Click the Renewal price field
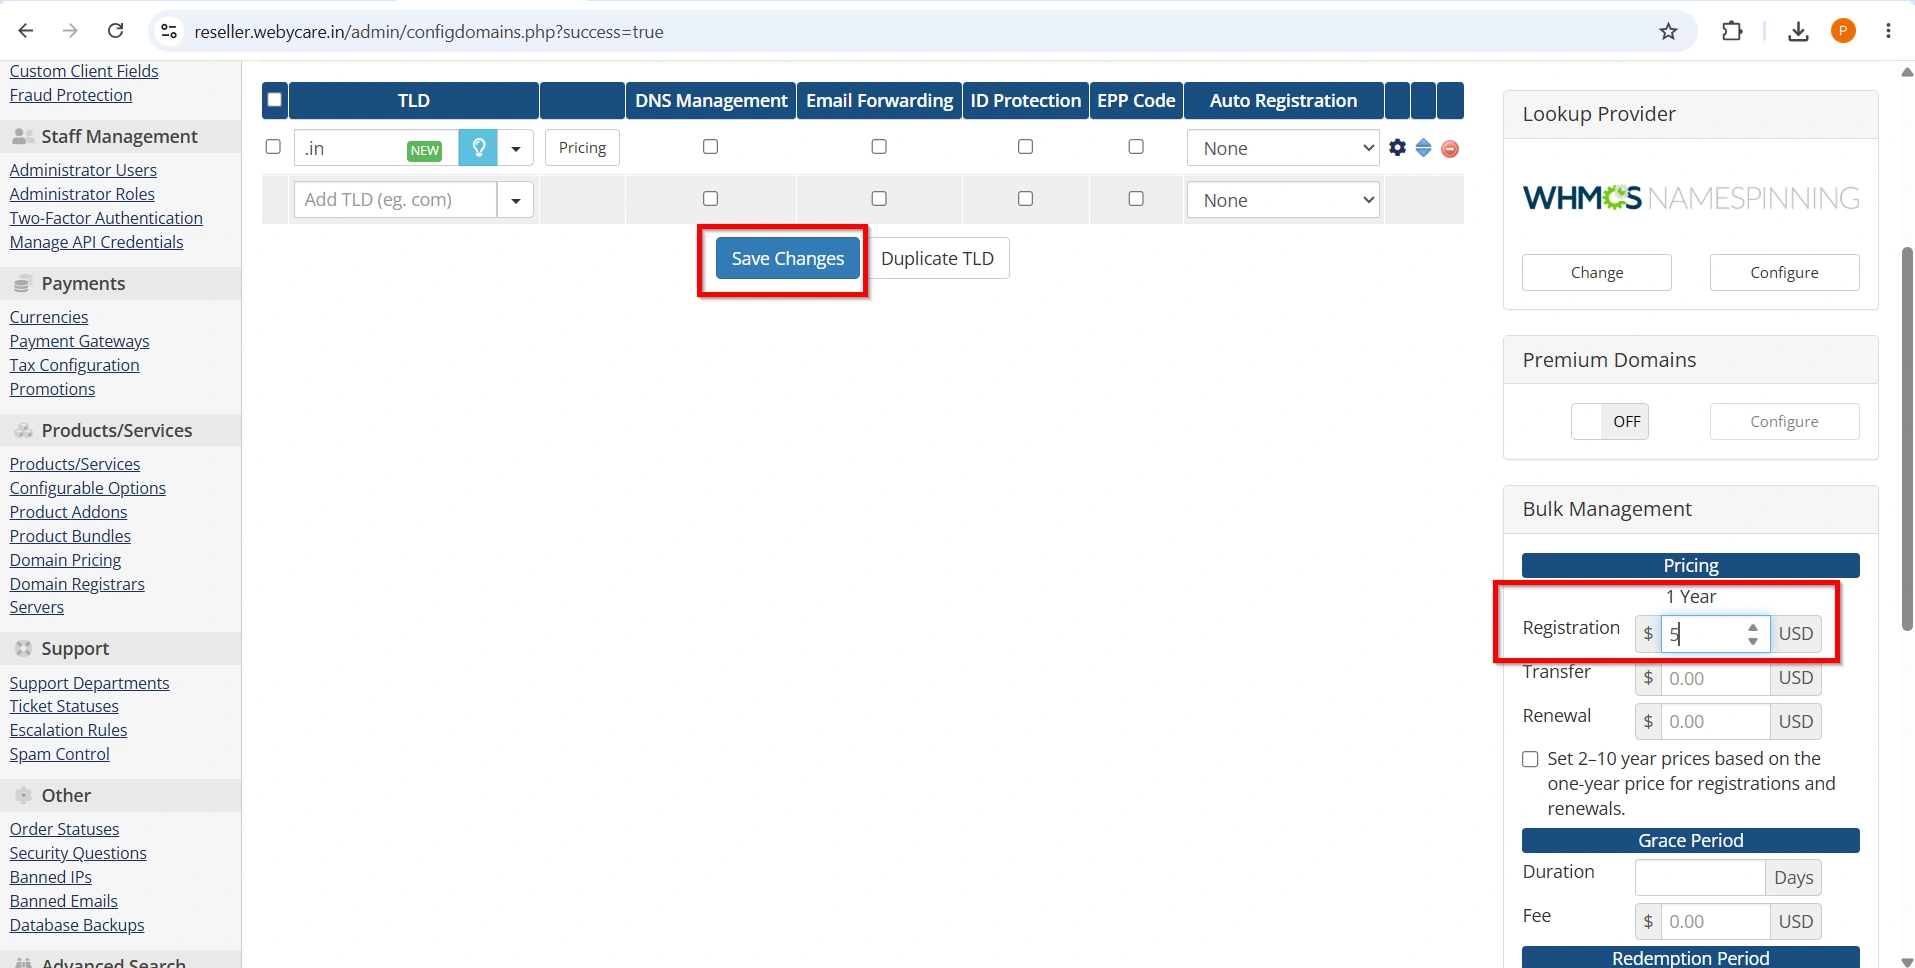The width and height of the screenshot is (1915, 968). 1715,722
